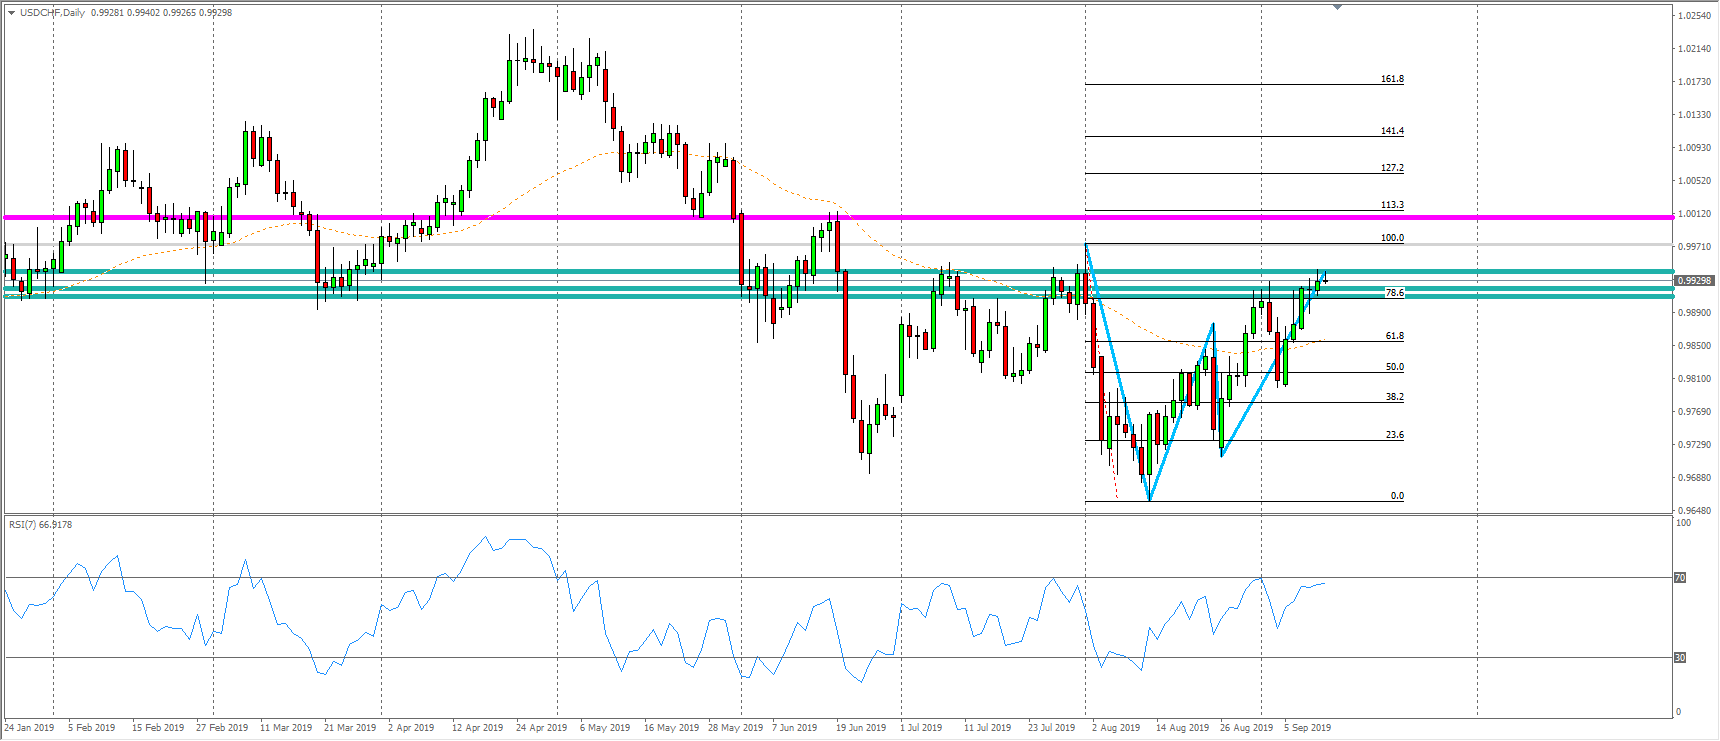1720x741 pixels.
Task: Click the 14 Aug 2019 date label
Action: pos(1182,728)
